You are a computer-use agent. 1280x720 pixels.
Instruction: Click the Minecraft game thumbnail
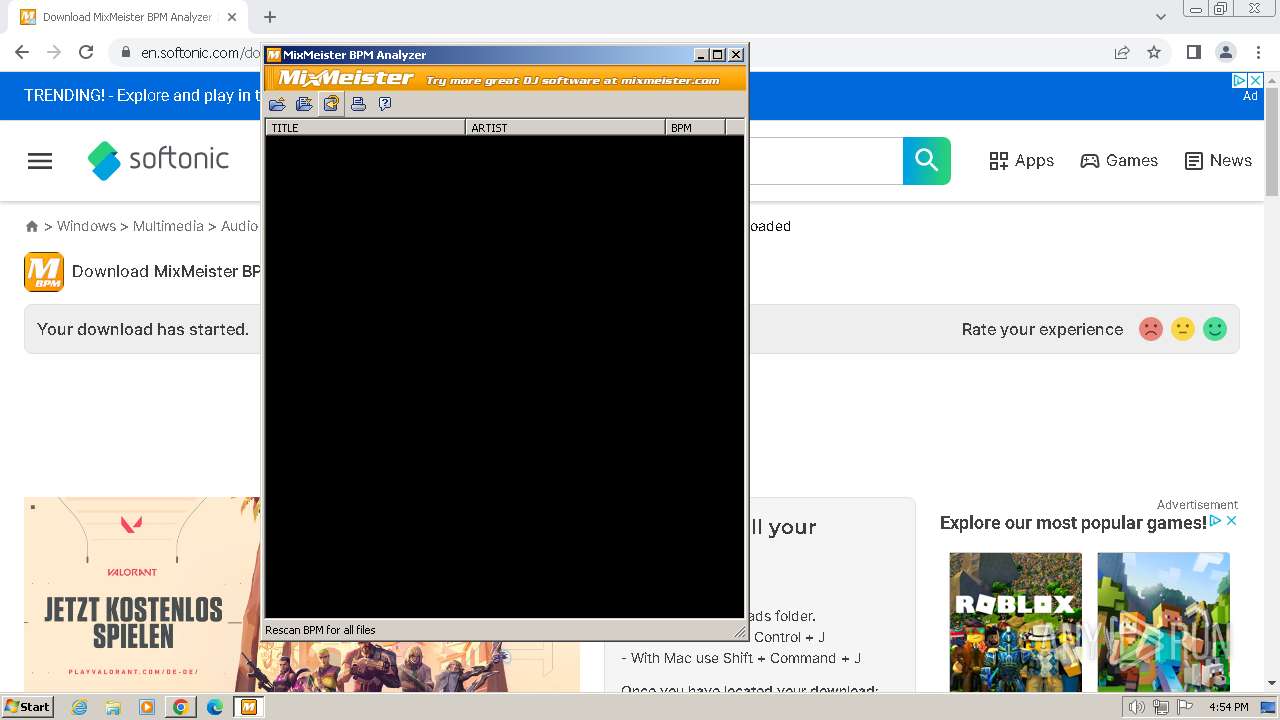coord(1164,622)
